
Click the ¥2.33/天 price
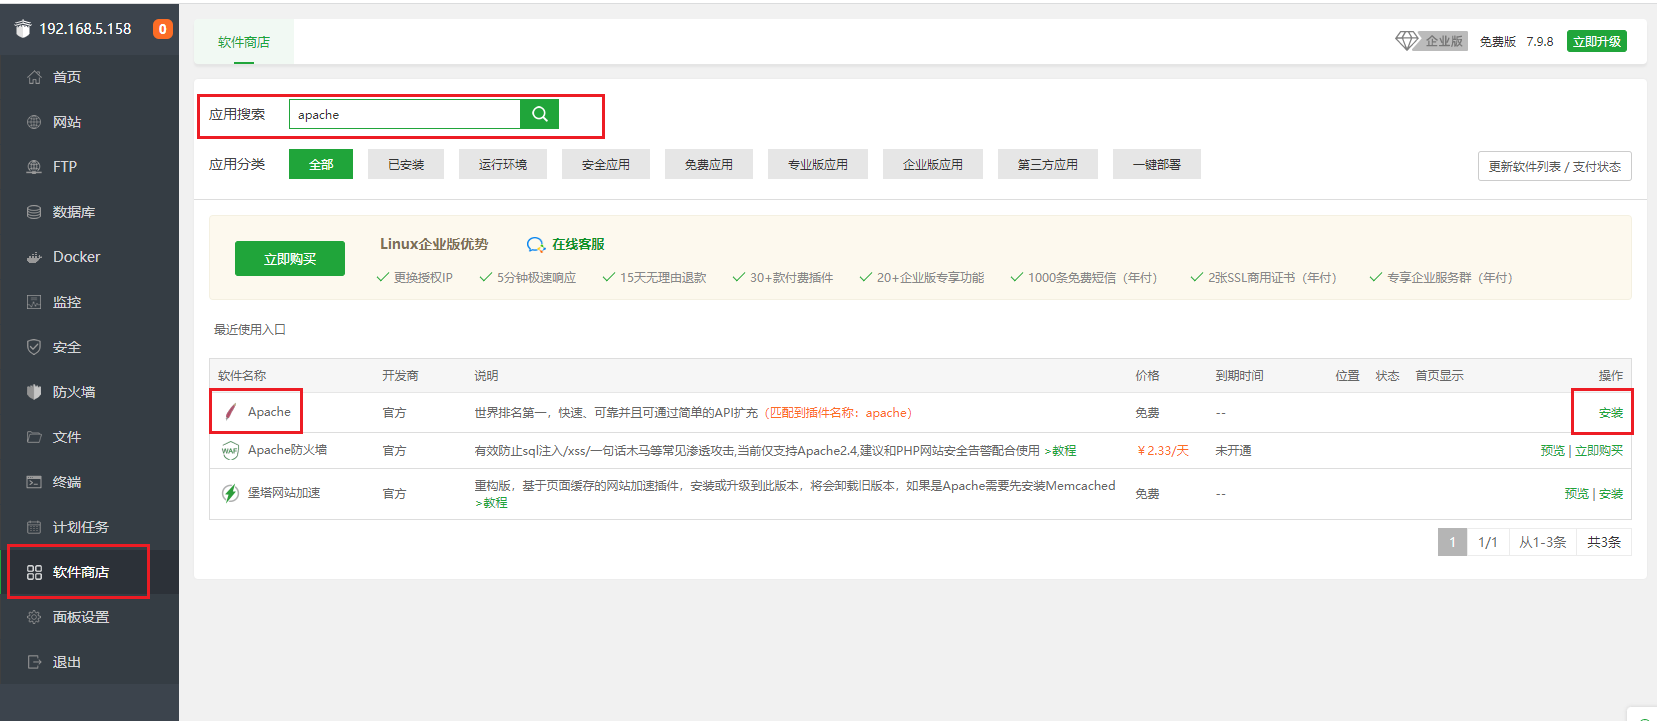pos(1163,451)
